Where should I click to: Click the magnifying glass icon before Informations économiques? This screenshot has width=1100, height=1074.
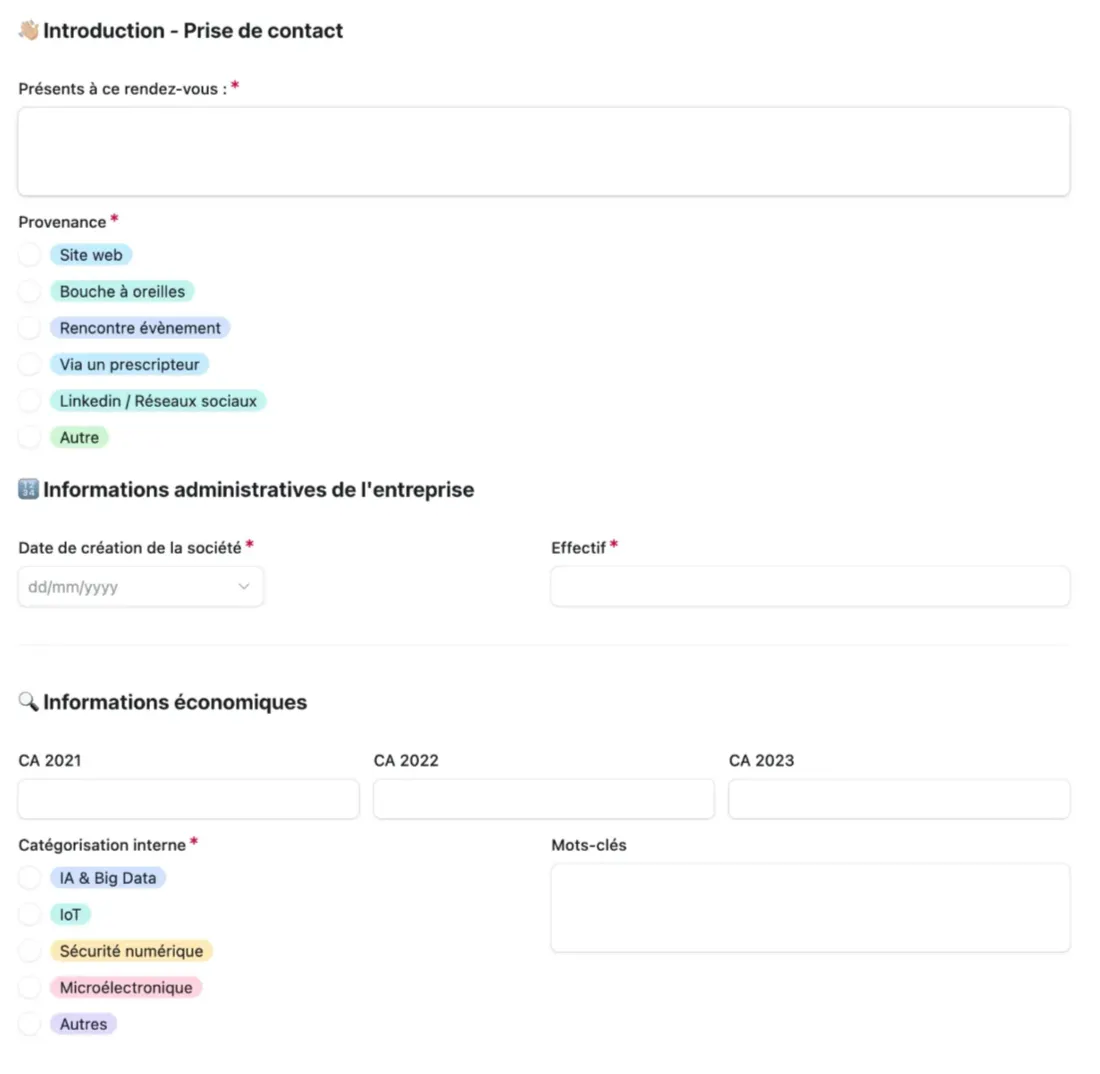tap(28, 701)
